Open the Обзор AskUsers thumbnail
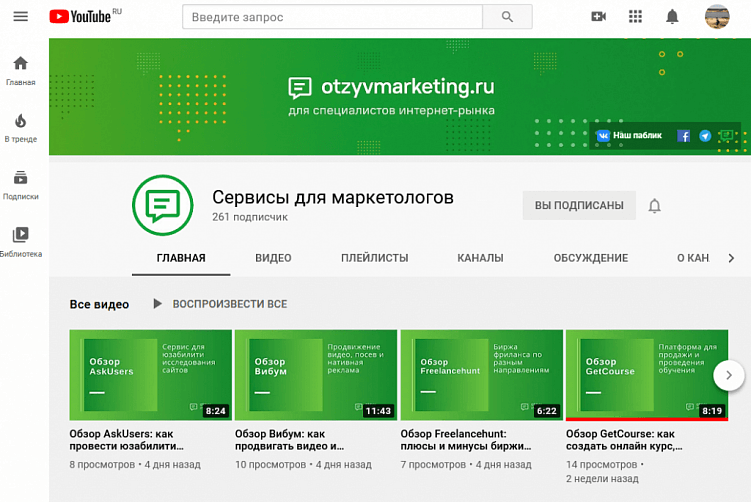The image size is (751, 502). [x=150, y=375]
